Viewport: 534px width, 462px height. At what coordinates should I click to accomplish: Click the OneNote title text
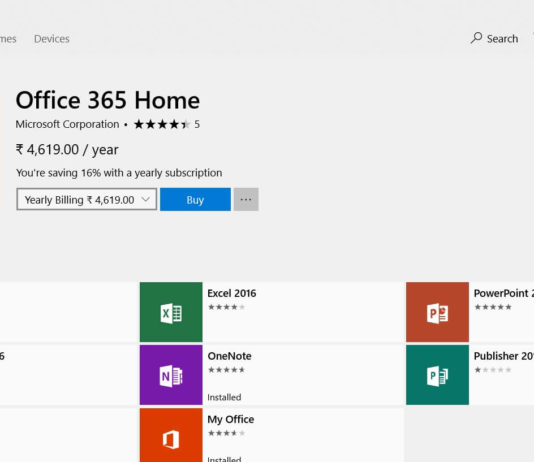coord(230,356)
